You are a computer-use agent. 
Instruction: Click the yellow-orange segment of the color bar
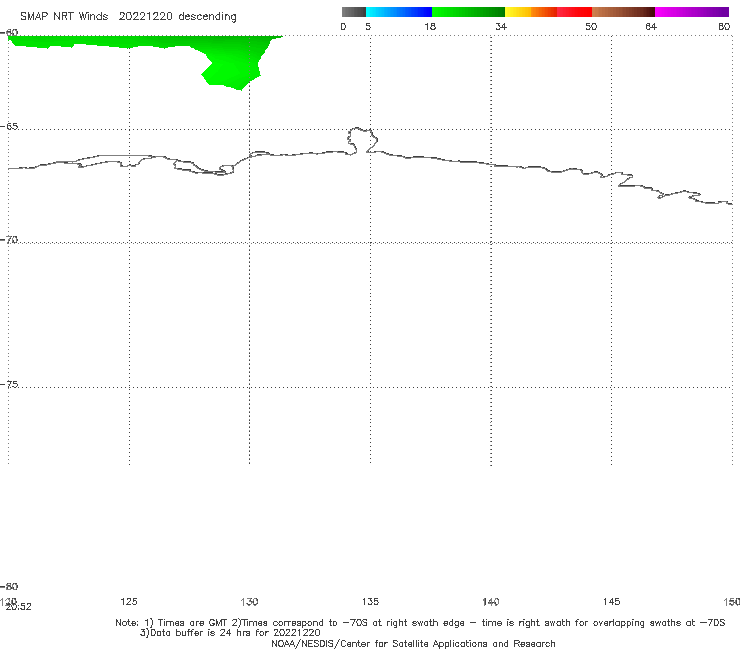pos(531,12)
